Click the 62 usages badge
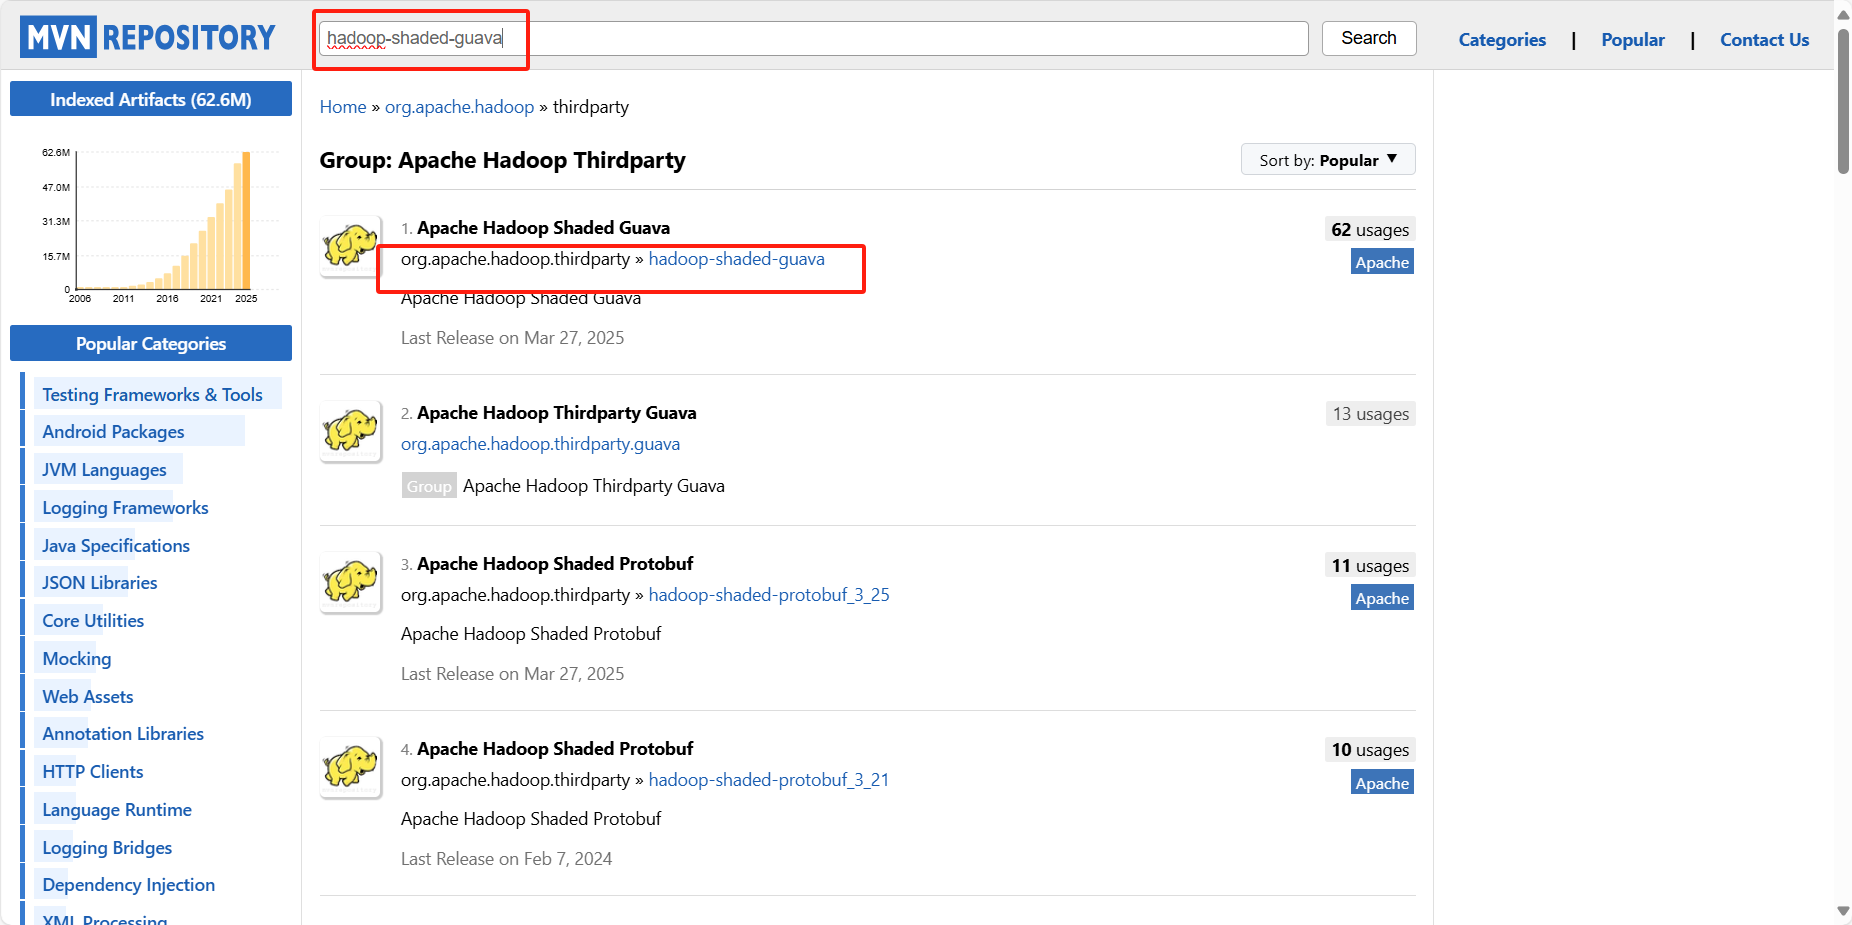The width and height of the screenshot is (1852, 925). (x=1370, y=230)
